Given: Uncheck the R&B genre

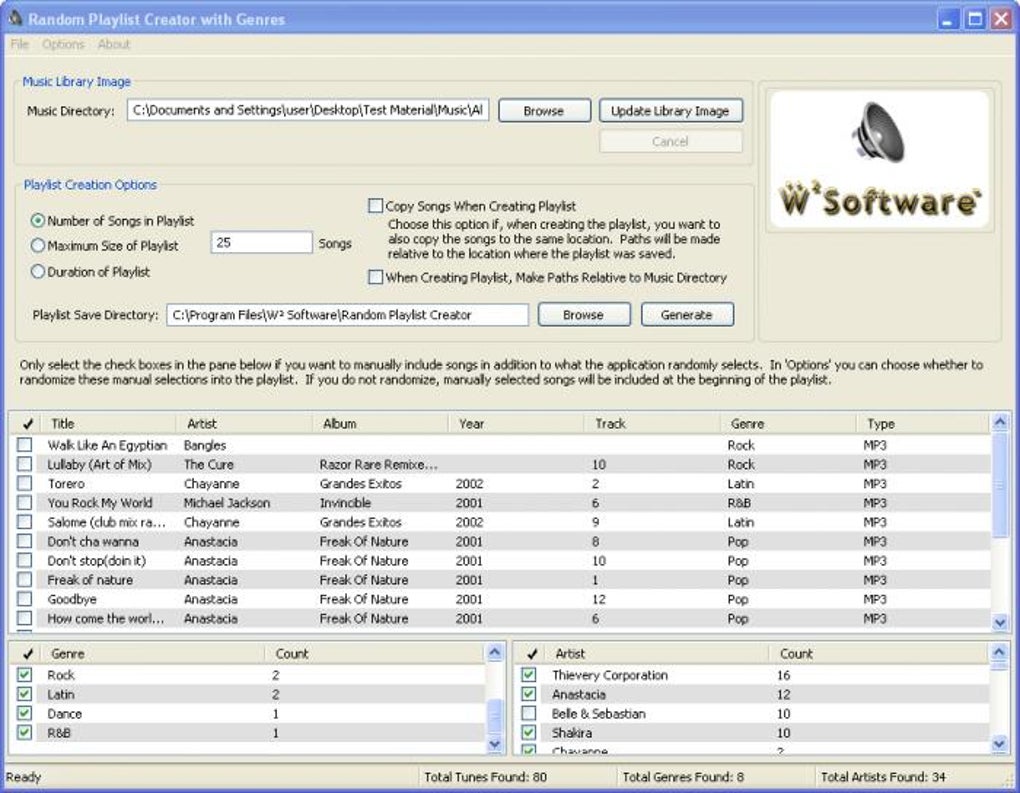Looking at the screenshot, I should 25,733.
